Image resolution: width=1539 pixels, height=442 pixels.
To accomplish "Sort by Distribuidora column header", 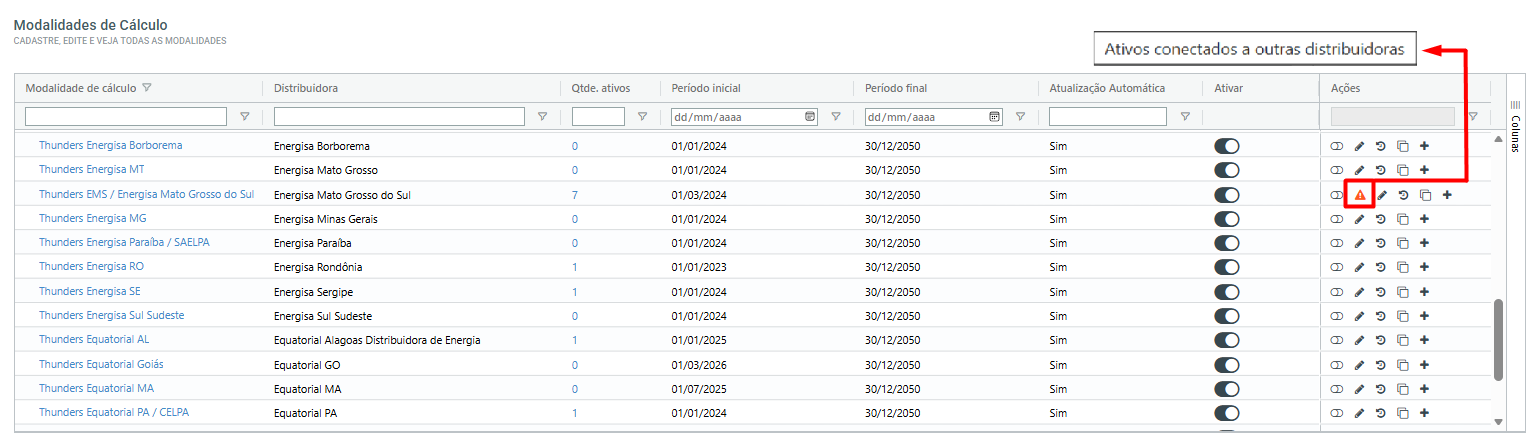I will (306, 88).
